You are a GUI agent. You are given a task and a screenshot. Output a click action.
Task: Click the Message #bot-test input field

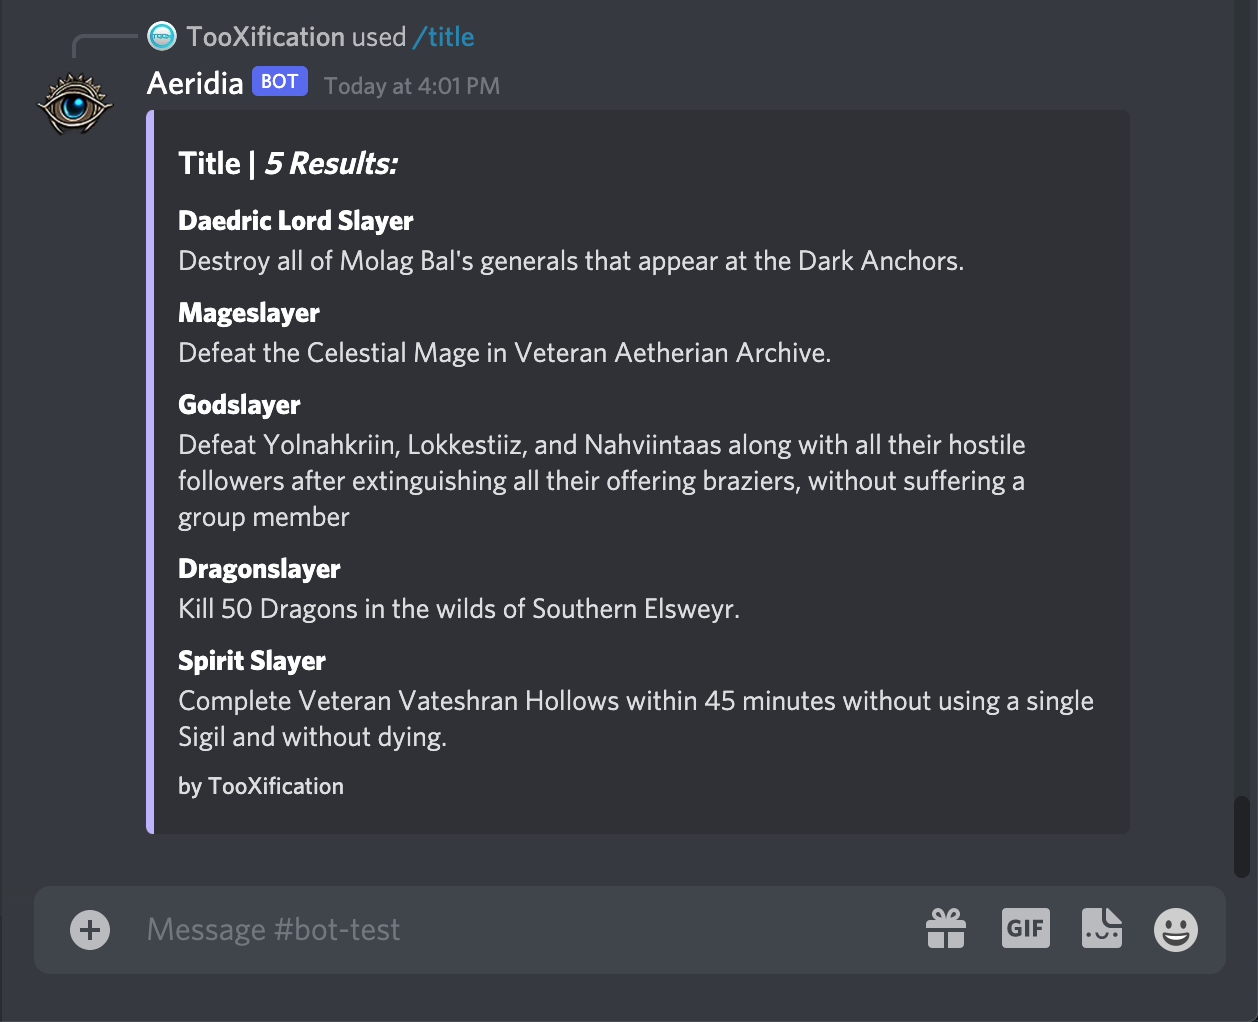(x=520, y=930)
